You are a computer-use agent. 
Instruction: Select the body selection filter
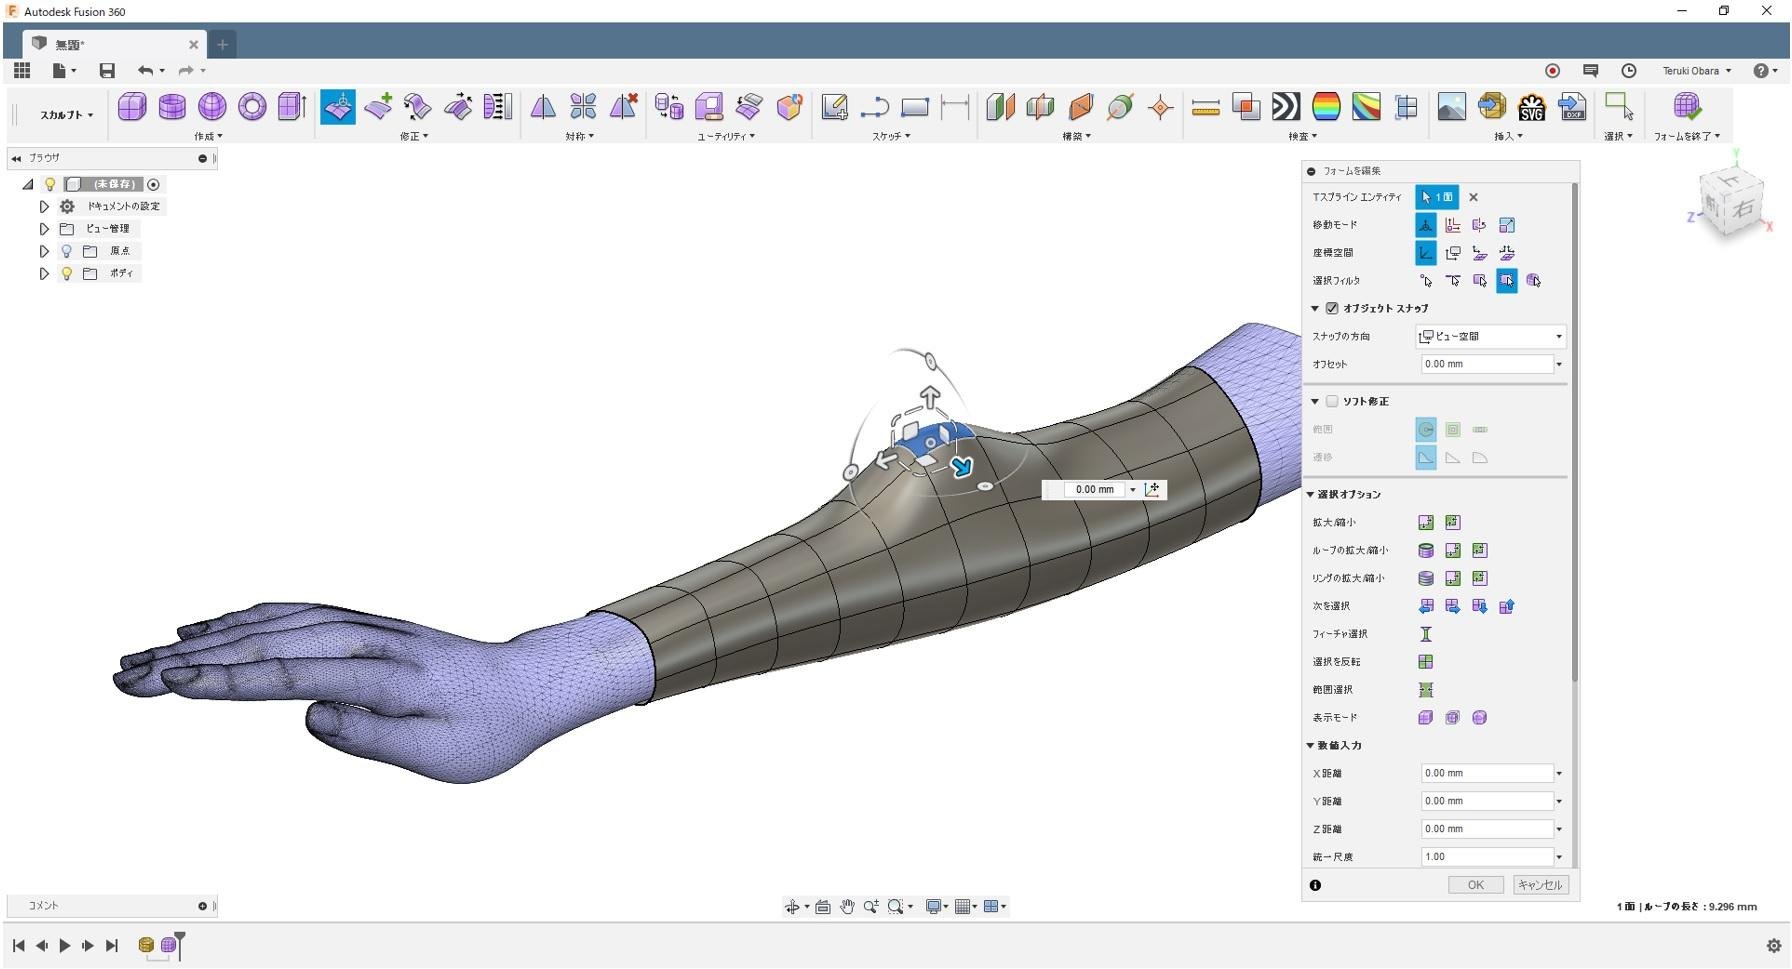1533,281
